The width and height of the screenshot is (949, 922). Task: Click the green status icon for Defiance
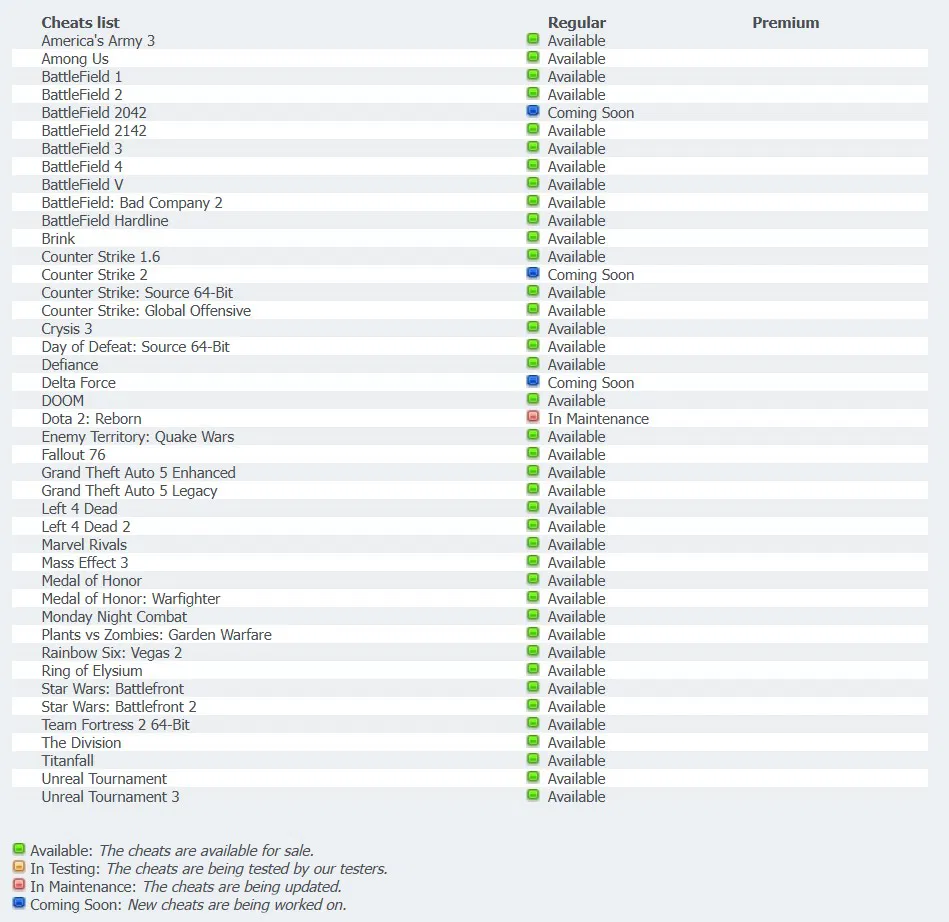(533, 363)
